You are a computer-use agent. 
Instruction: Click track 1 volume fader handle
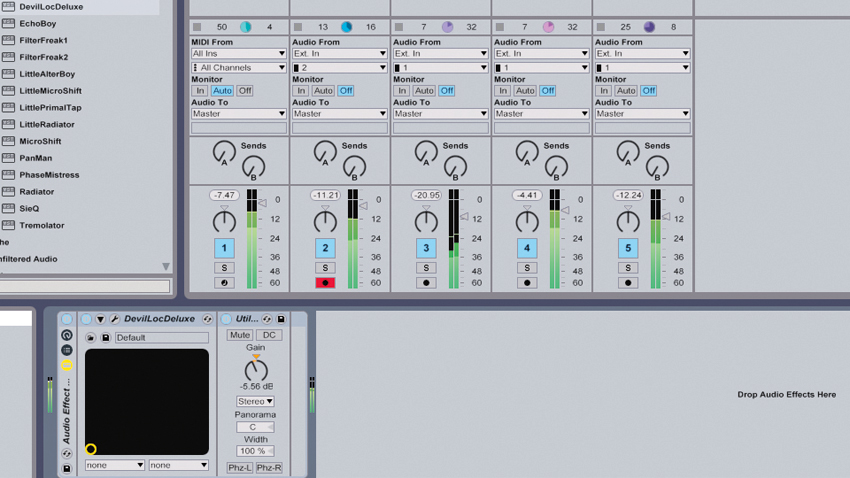[x=263, y=203]
